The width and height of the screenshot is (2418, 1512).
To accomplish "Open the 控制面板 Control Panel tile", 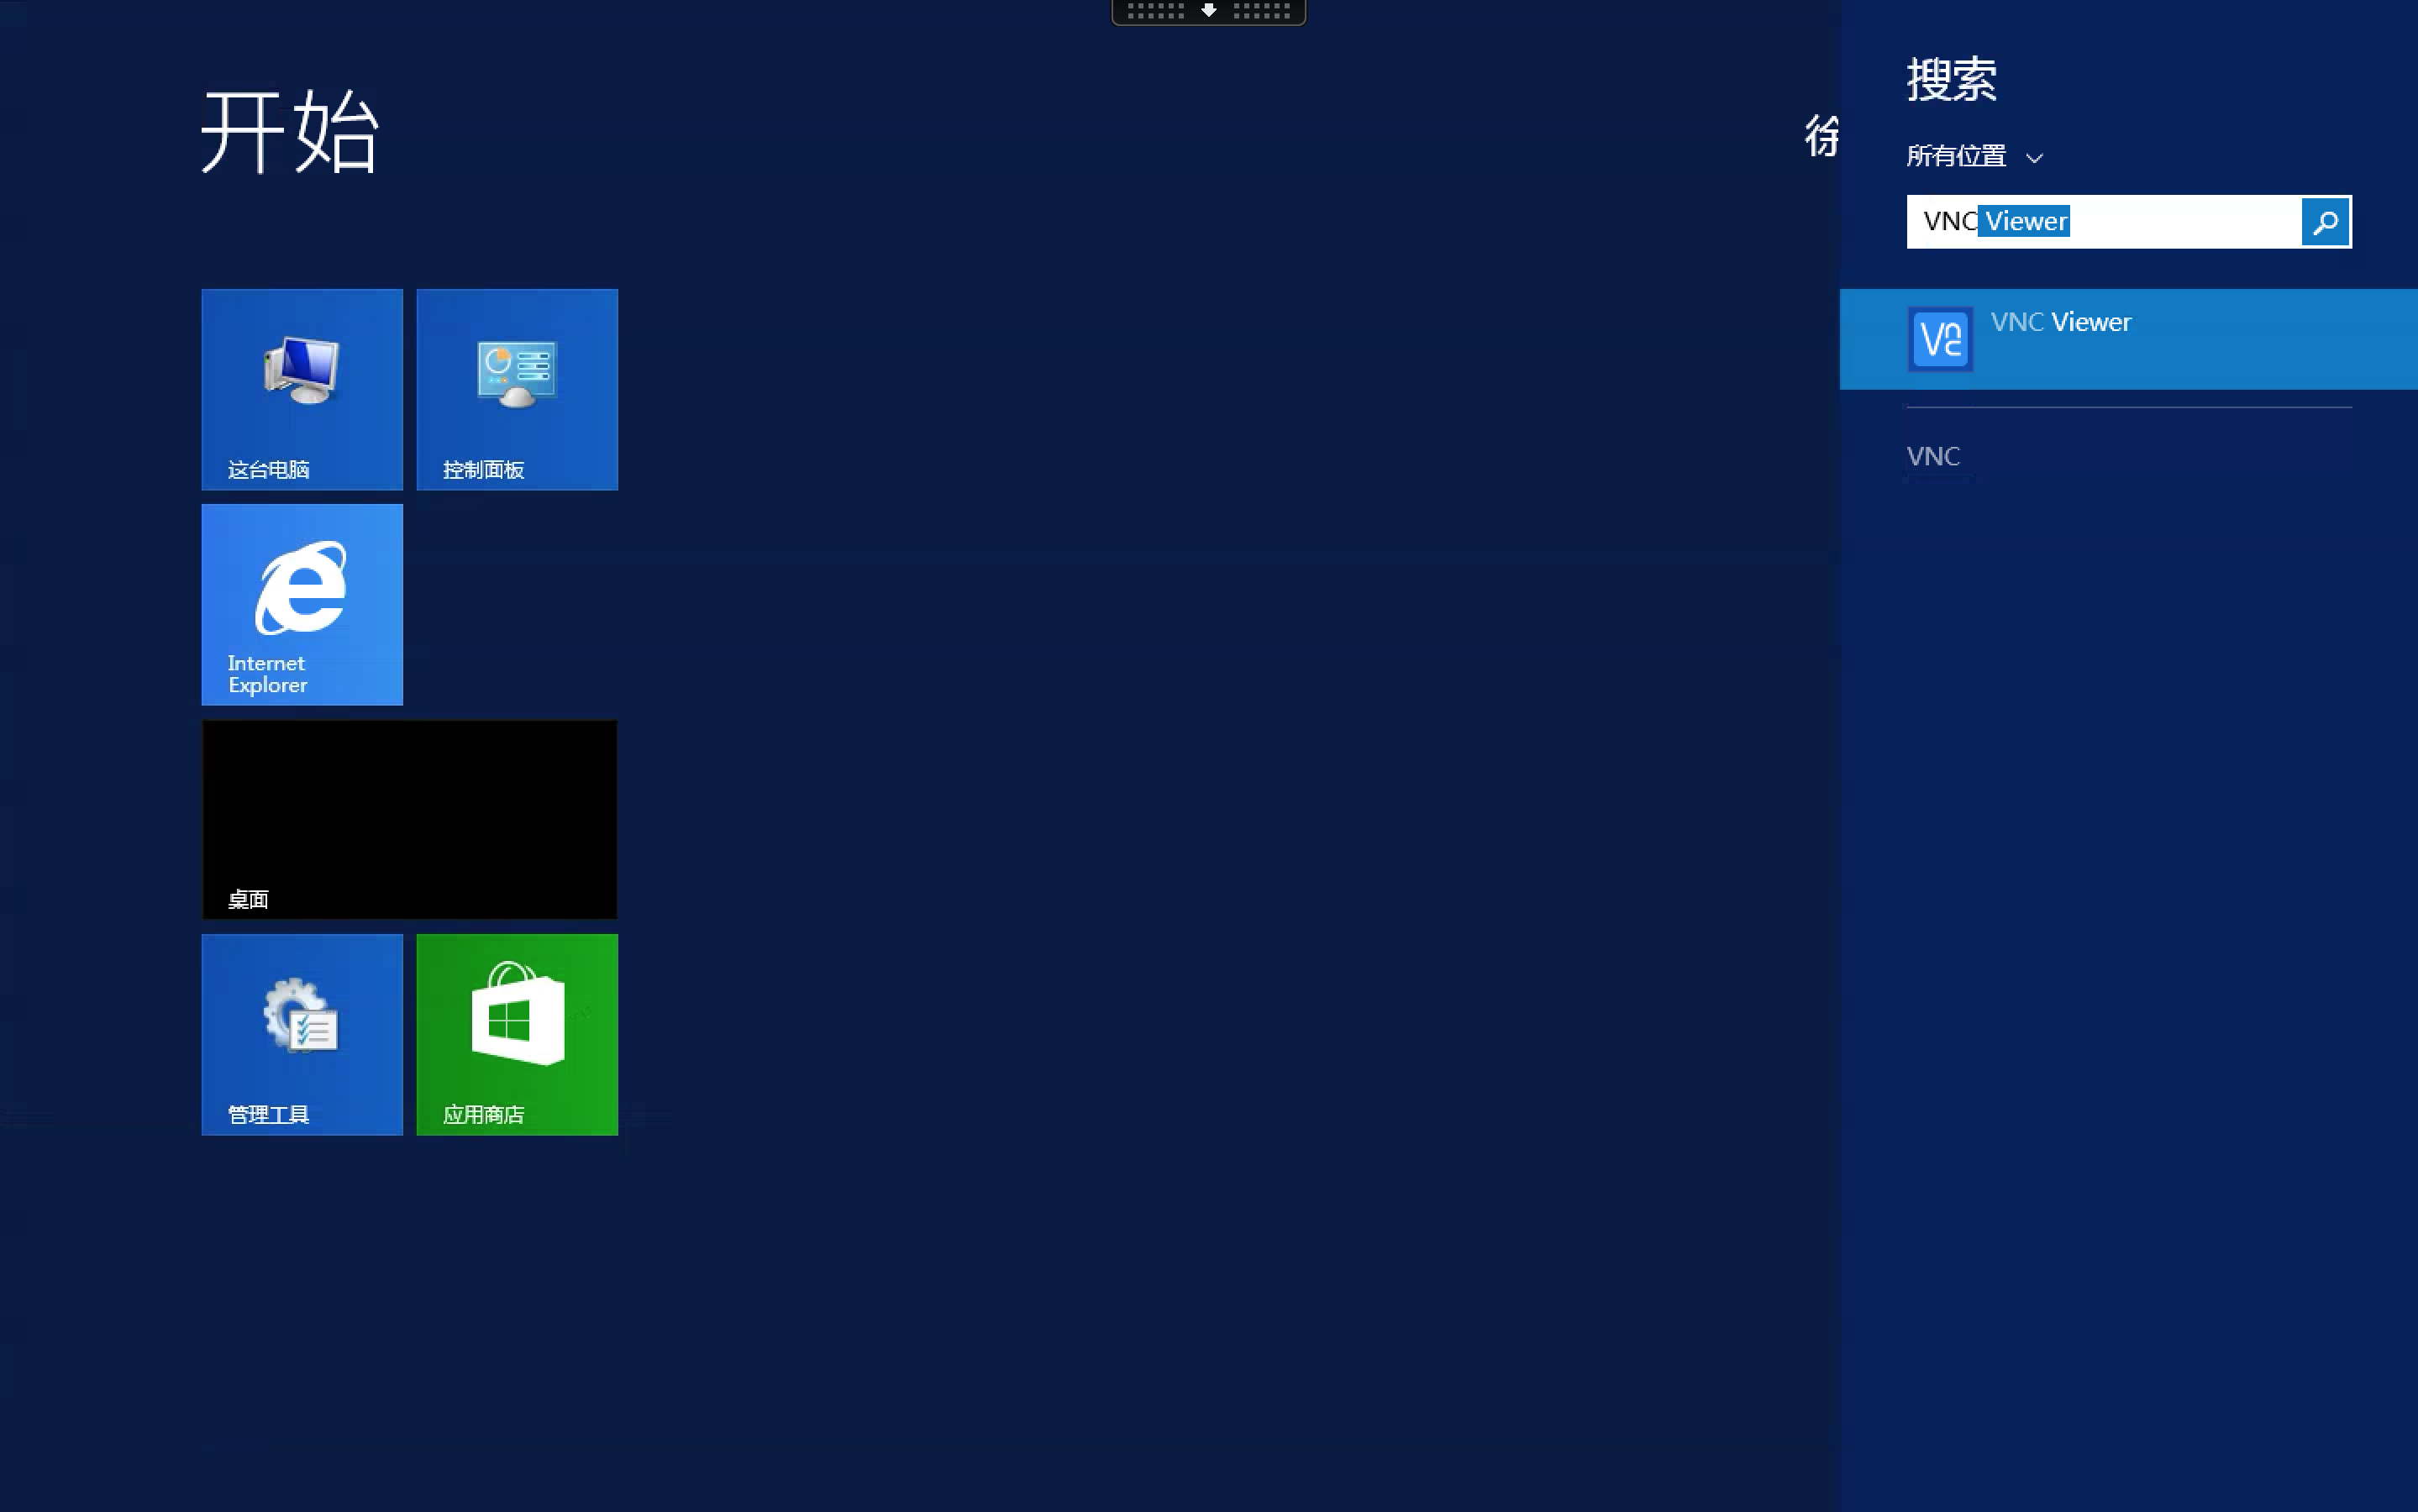I will [517, 389].
